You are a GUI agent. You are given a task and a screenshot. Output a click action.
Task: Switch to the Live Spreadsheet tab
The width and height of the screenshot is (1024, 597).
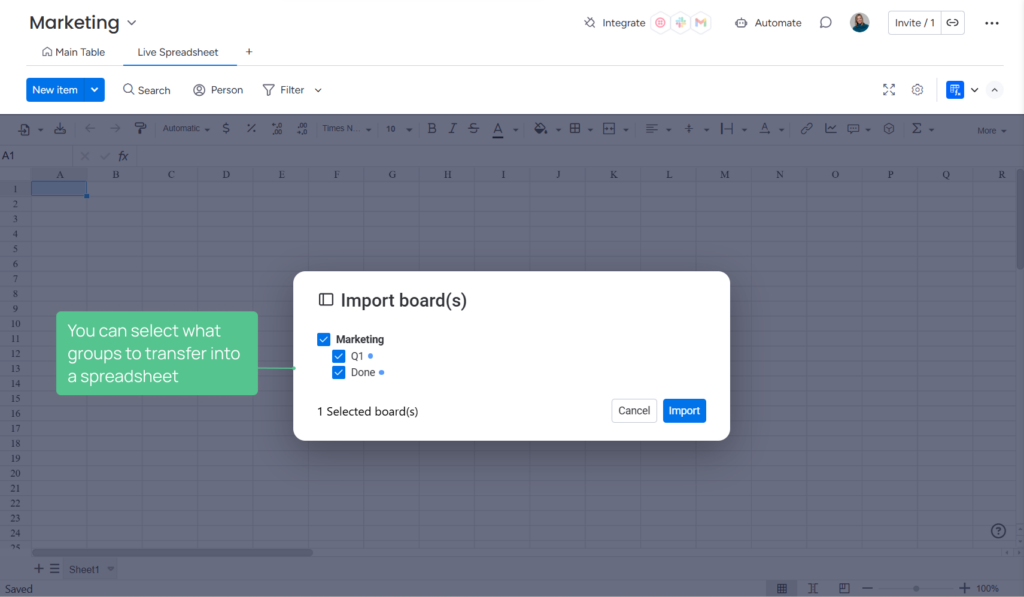click(179, 51)
